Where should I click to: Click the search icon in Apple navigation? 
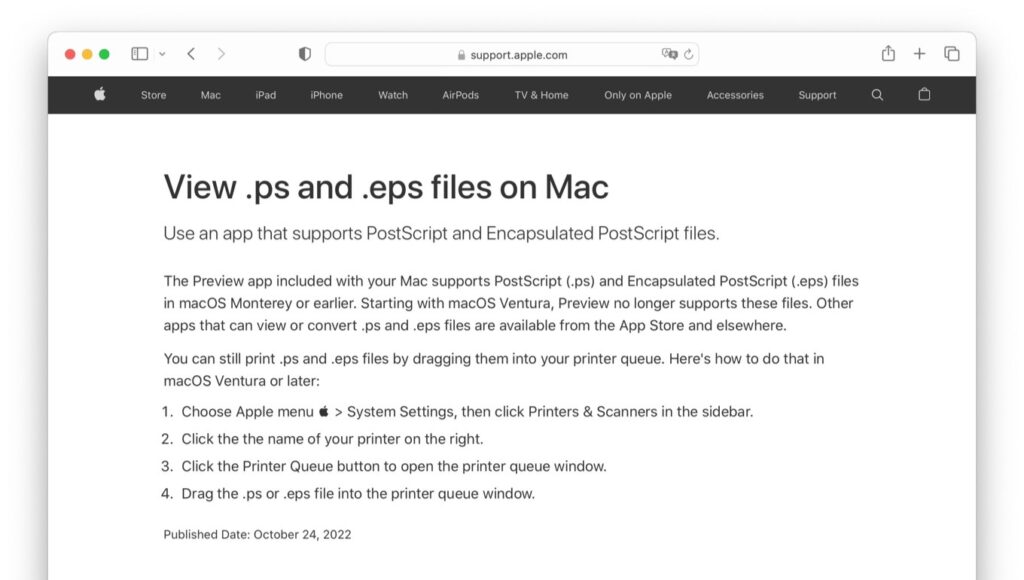877,95
